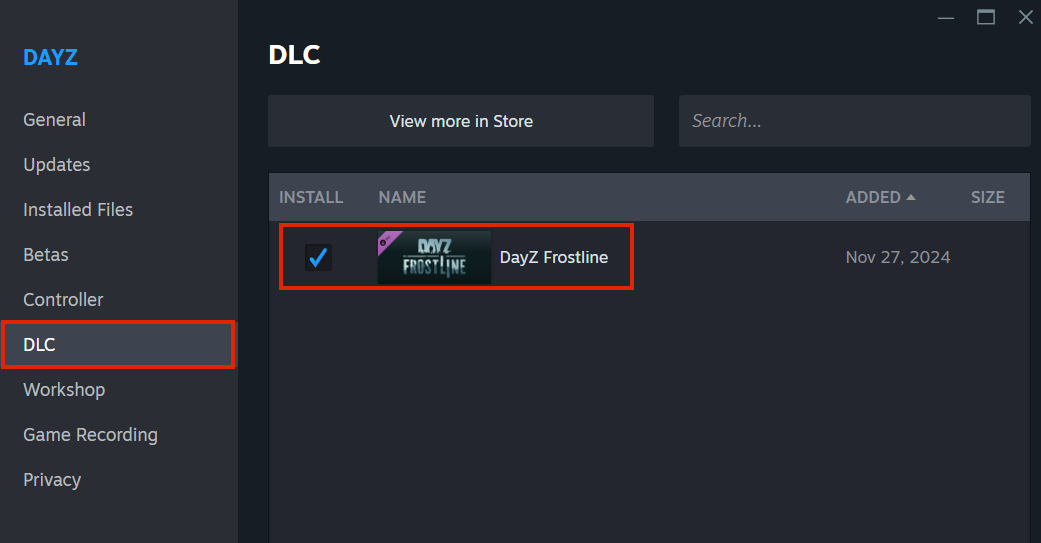Switch to the Updates section
1041x543 pixels.
tap(56, 165)
